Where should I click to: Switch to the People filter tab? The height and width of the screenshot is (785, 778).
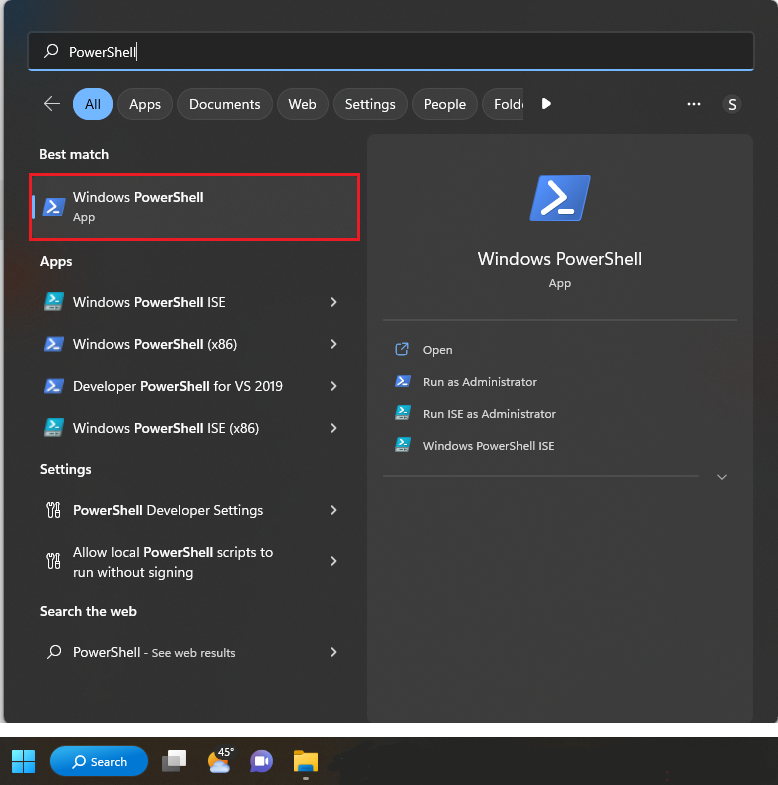(445, 104)
